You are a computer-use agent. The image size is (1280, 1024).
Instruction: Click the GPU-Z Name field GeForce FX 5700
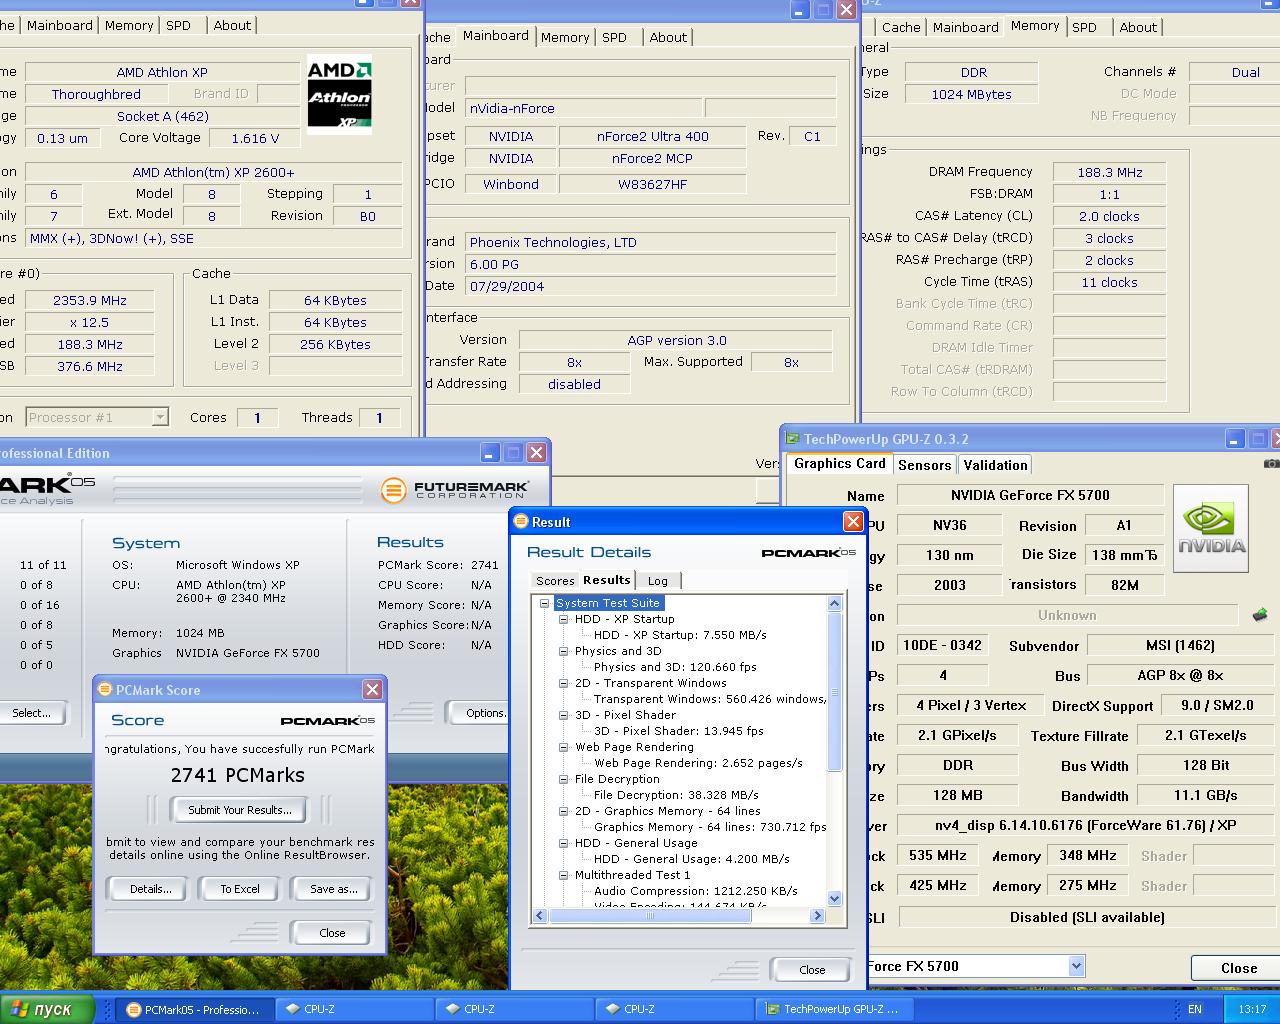(1030, 495)
